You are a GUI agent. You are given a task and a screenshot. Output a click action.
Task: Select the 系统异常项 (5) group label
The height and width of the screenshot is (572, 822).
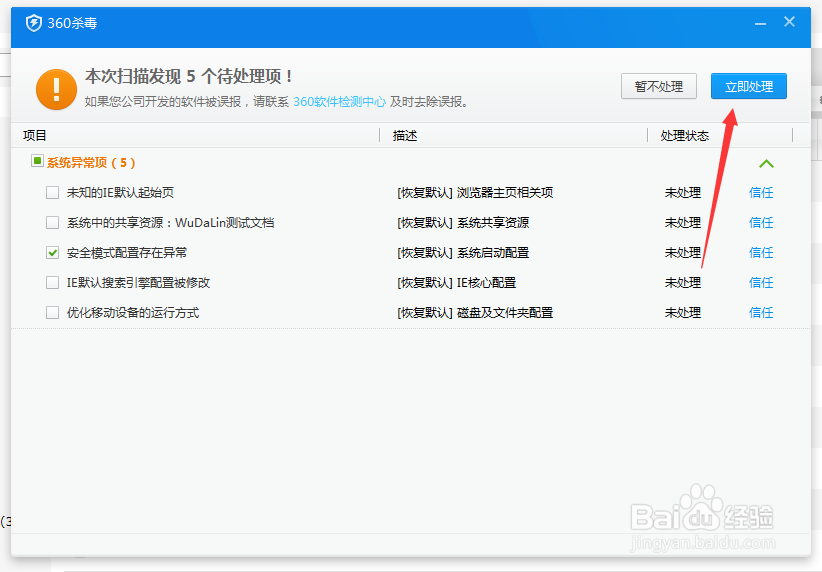[91, 163]
